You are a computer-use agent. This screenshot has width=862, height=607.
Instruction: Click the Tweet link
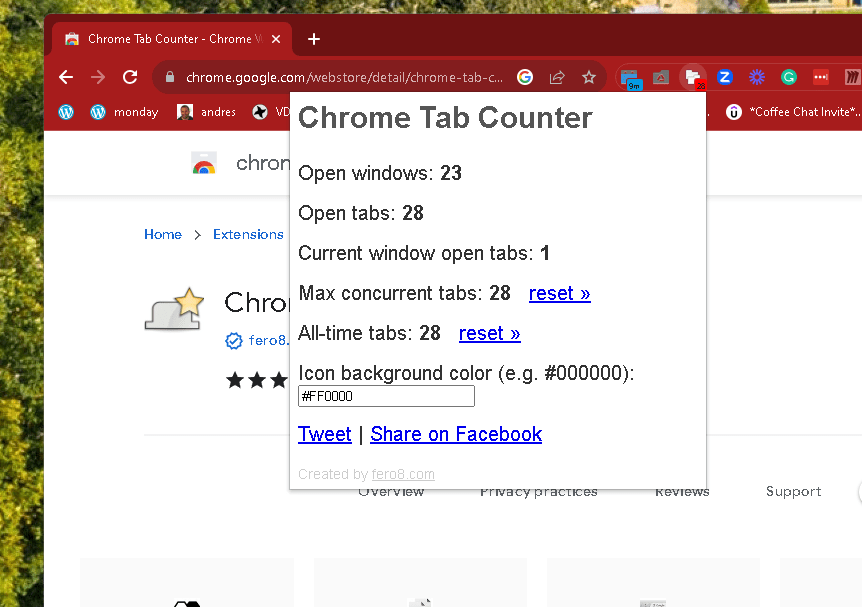324,434
